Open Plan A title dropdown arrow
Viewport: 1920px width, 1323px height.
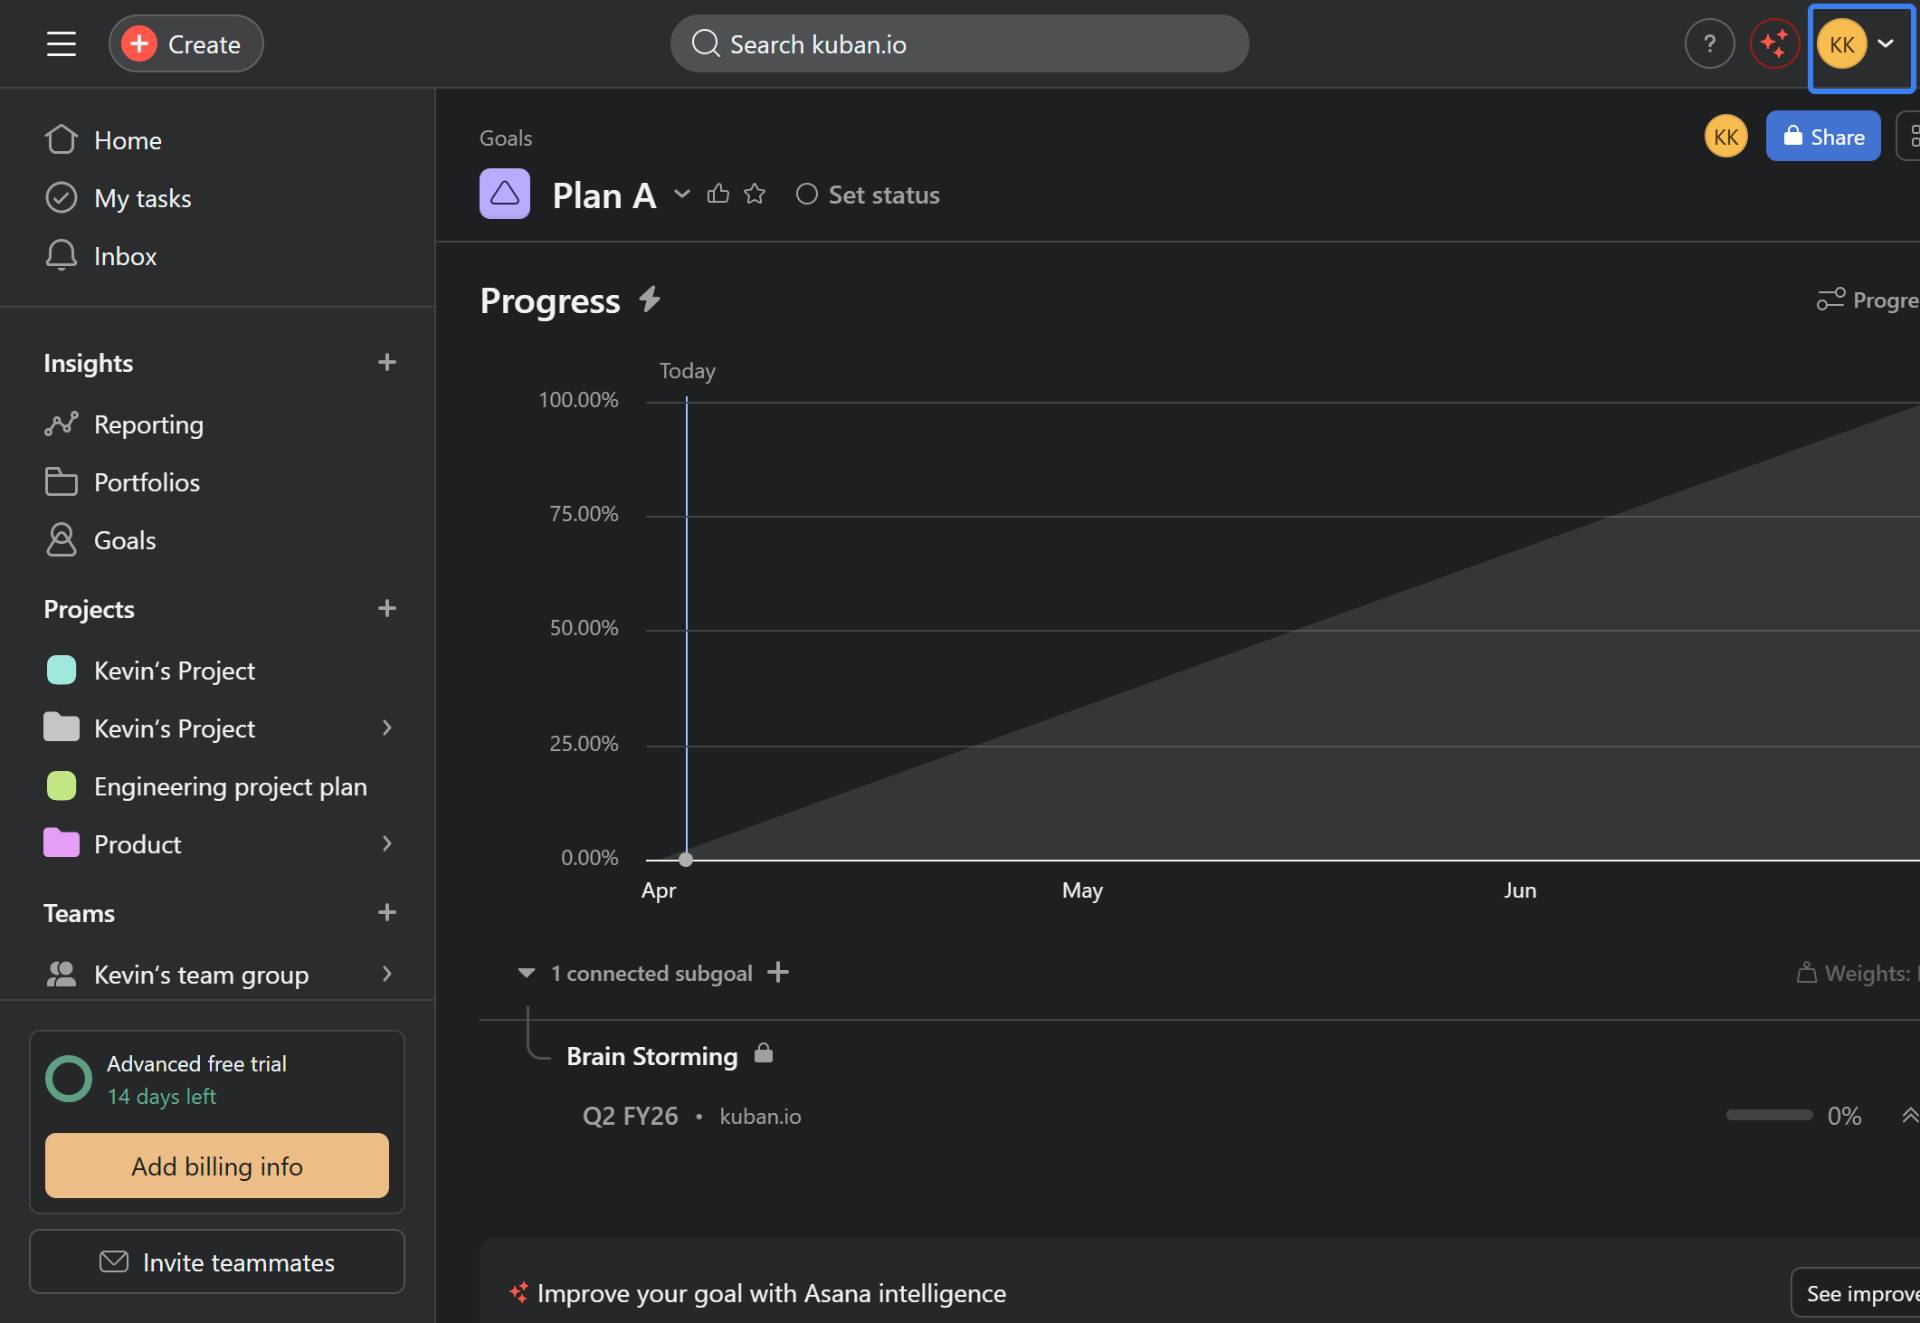tap(682, 194)
